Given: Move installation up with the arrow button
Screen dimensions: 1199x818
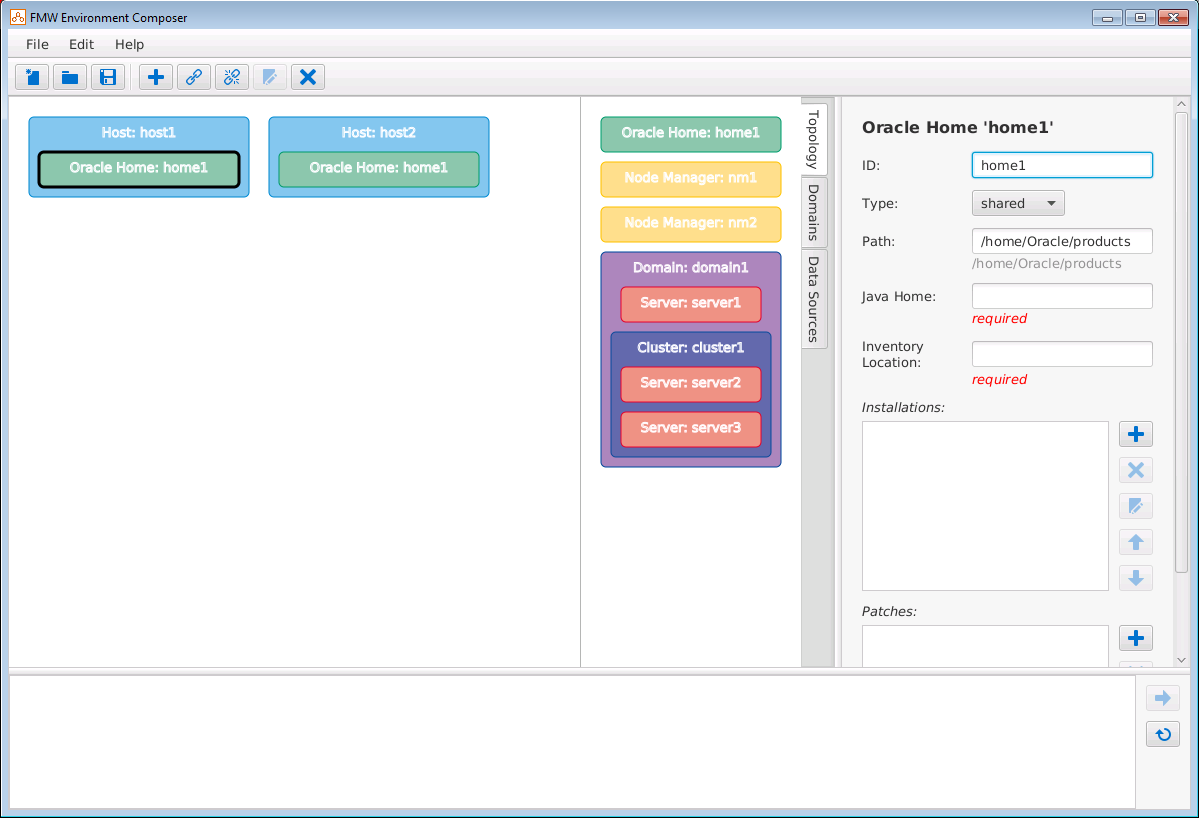Looking at the screenshot, I should [1136, 542].
